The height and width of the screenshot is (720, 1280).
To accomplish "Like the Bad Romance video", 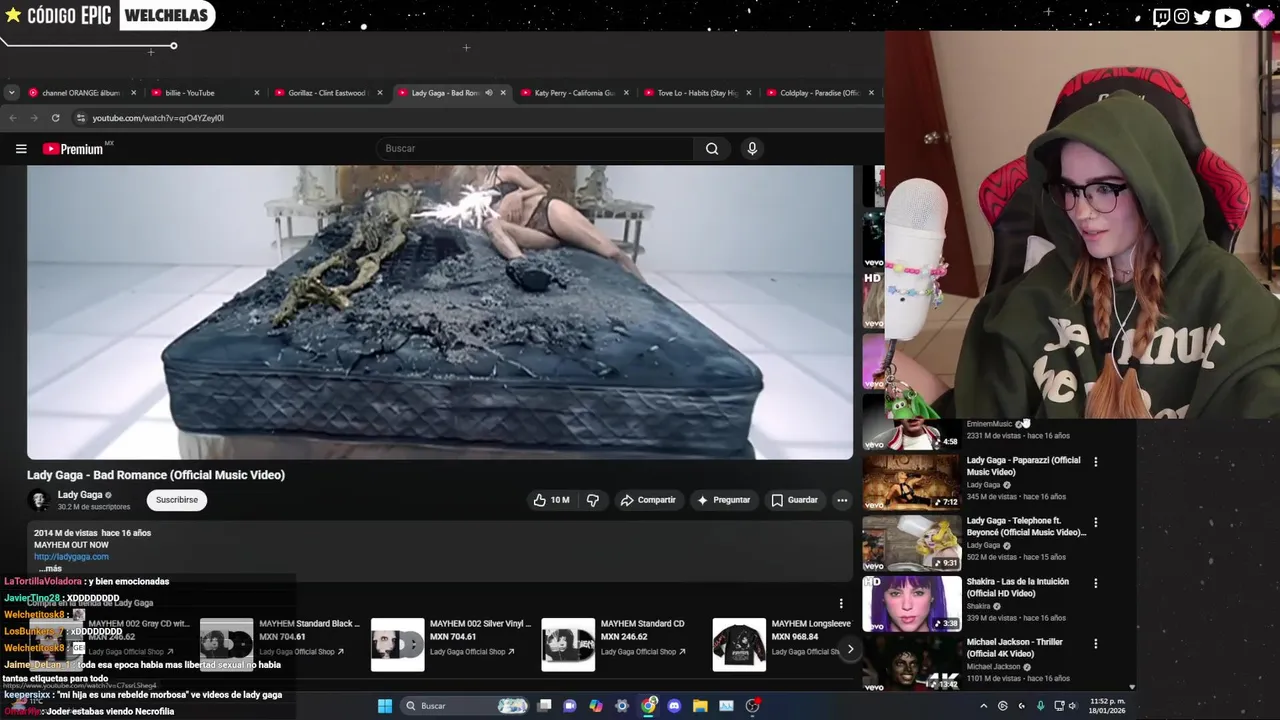I will 551,500.
